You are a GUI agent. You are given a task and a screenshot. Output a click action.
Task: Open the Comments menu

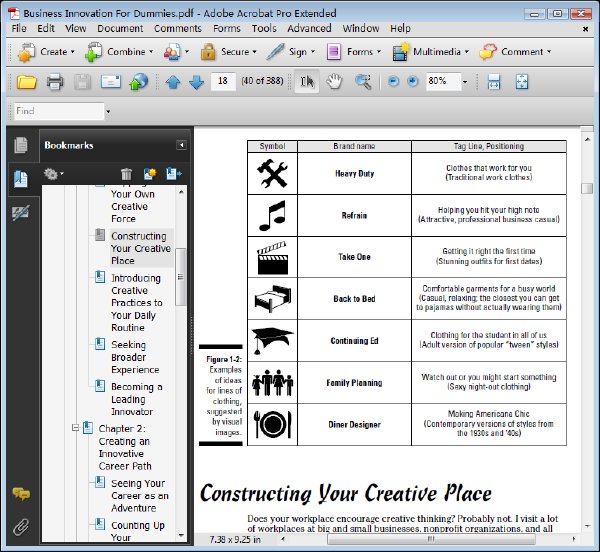[x=178, y=28]
